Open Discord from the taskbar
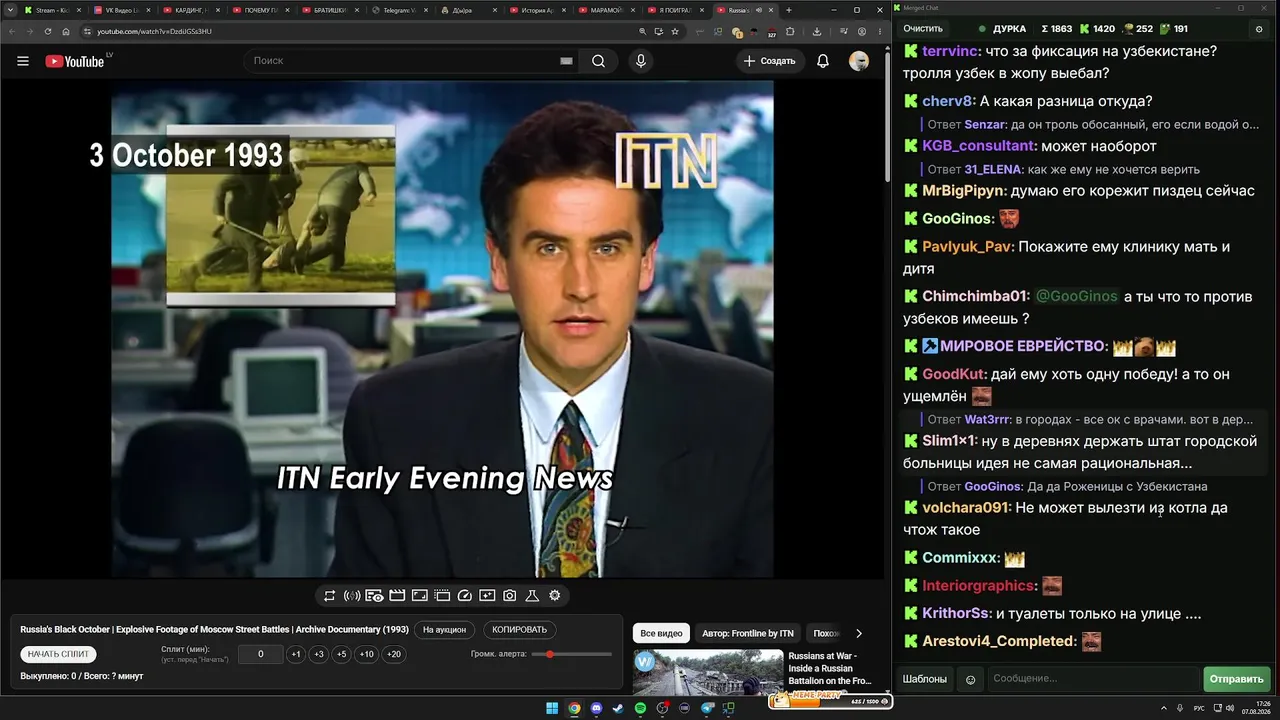The image size is (1280, 720). tap(597, 709)
